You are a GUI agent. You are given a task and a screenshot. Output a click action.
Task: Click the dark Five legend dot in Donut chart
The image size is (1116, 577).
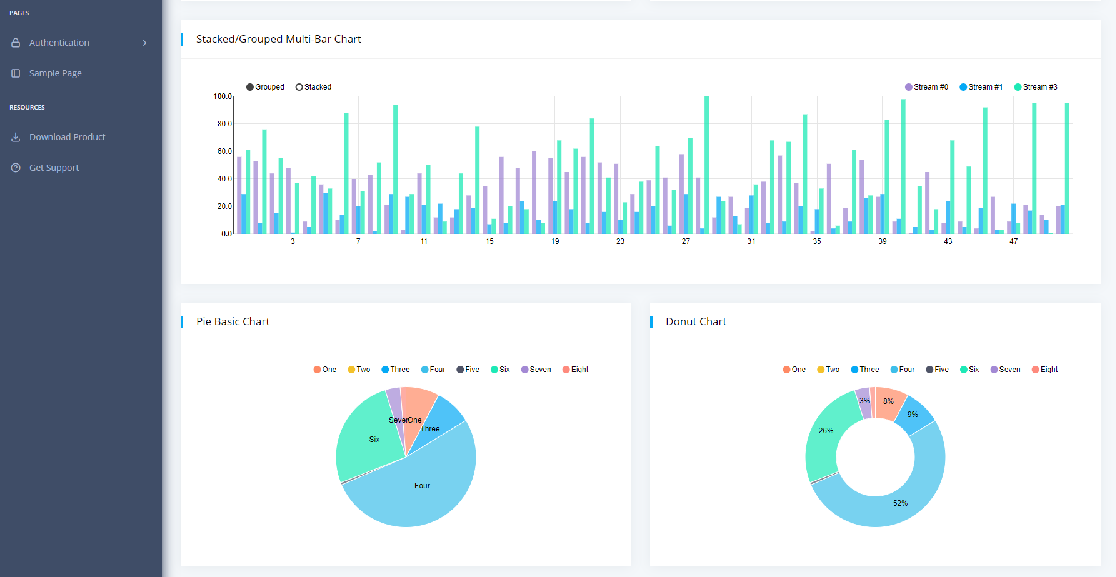point(930,369)
